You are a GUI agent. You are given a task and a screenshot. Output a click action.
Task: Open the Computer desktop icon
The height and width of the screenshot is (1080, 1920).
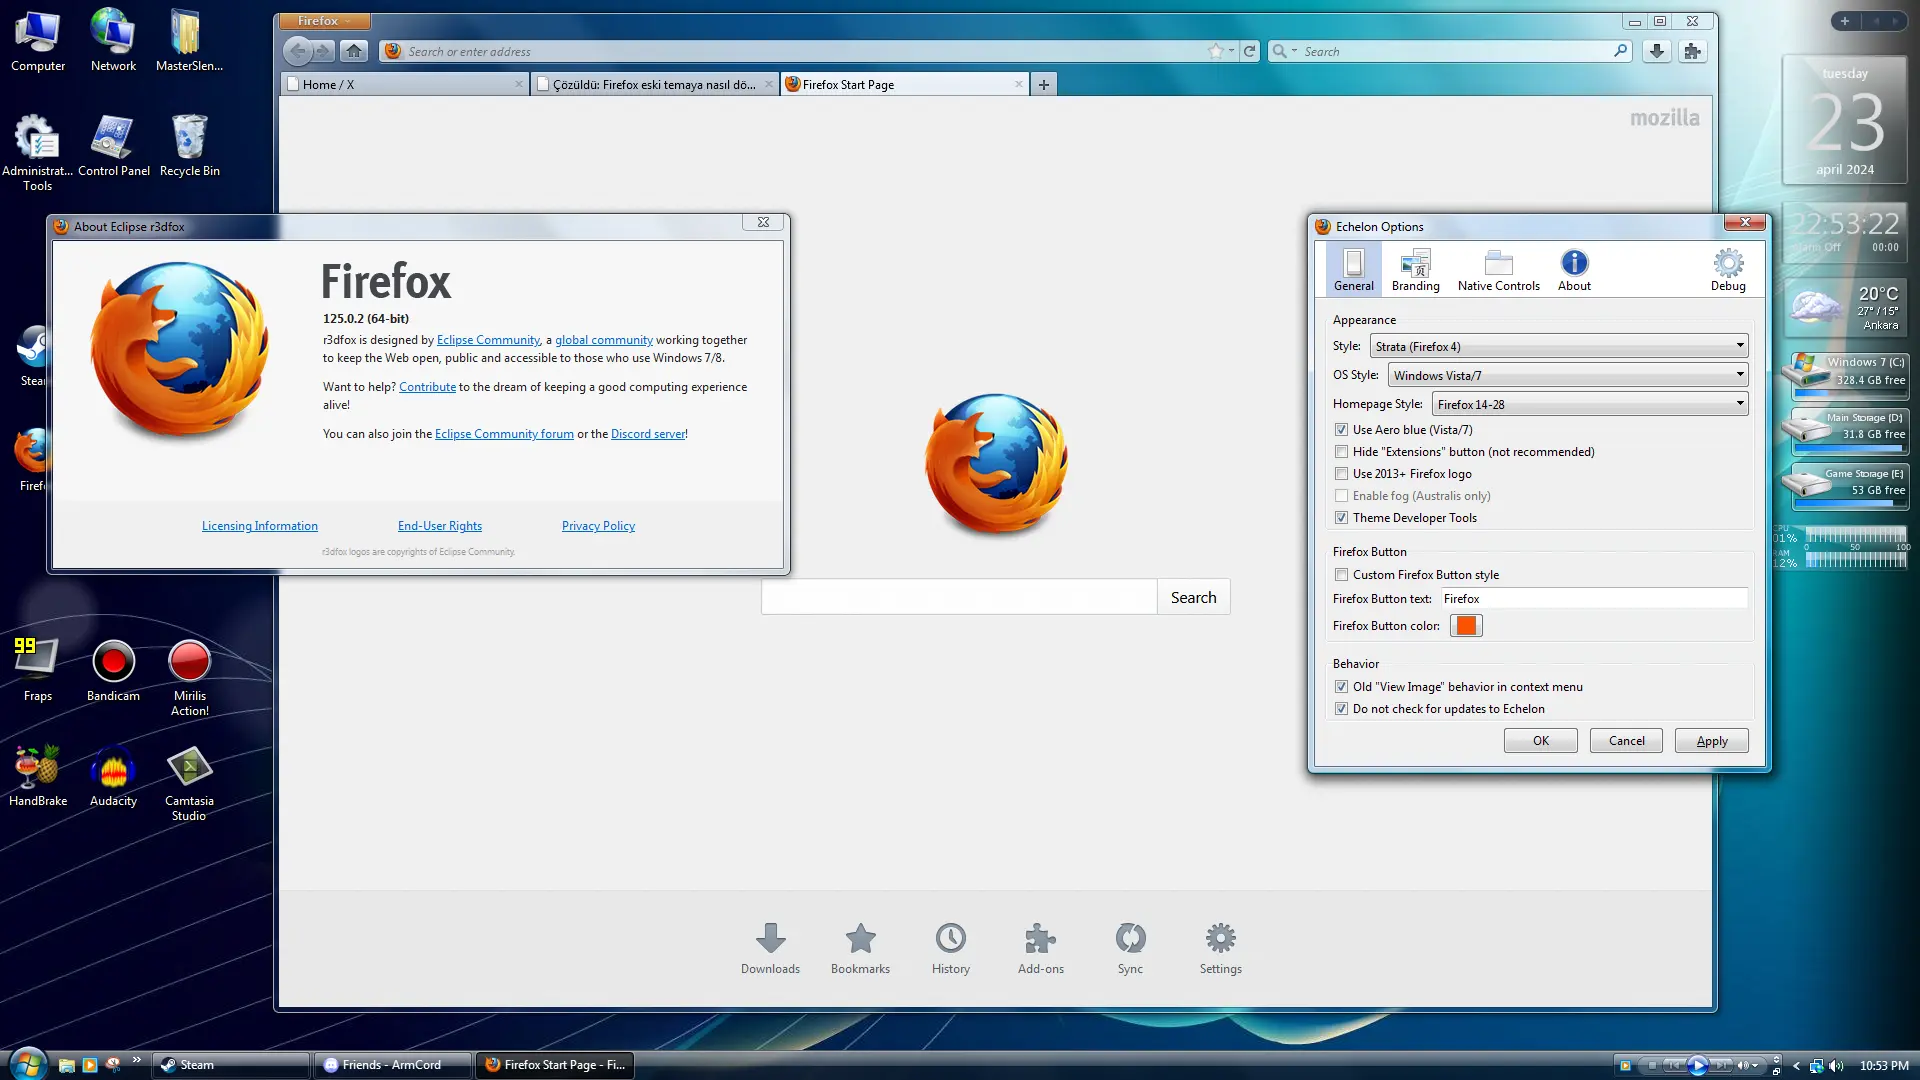(38, 41)
